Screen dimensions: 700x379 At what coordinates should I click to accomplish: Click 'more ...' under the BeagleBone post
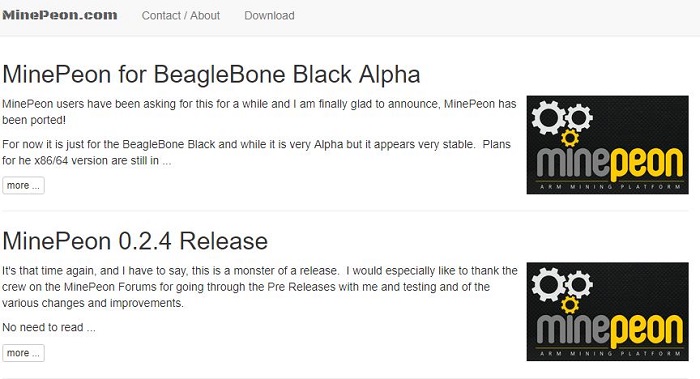[x=23, y=185]
